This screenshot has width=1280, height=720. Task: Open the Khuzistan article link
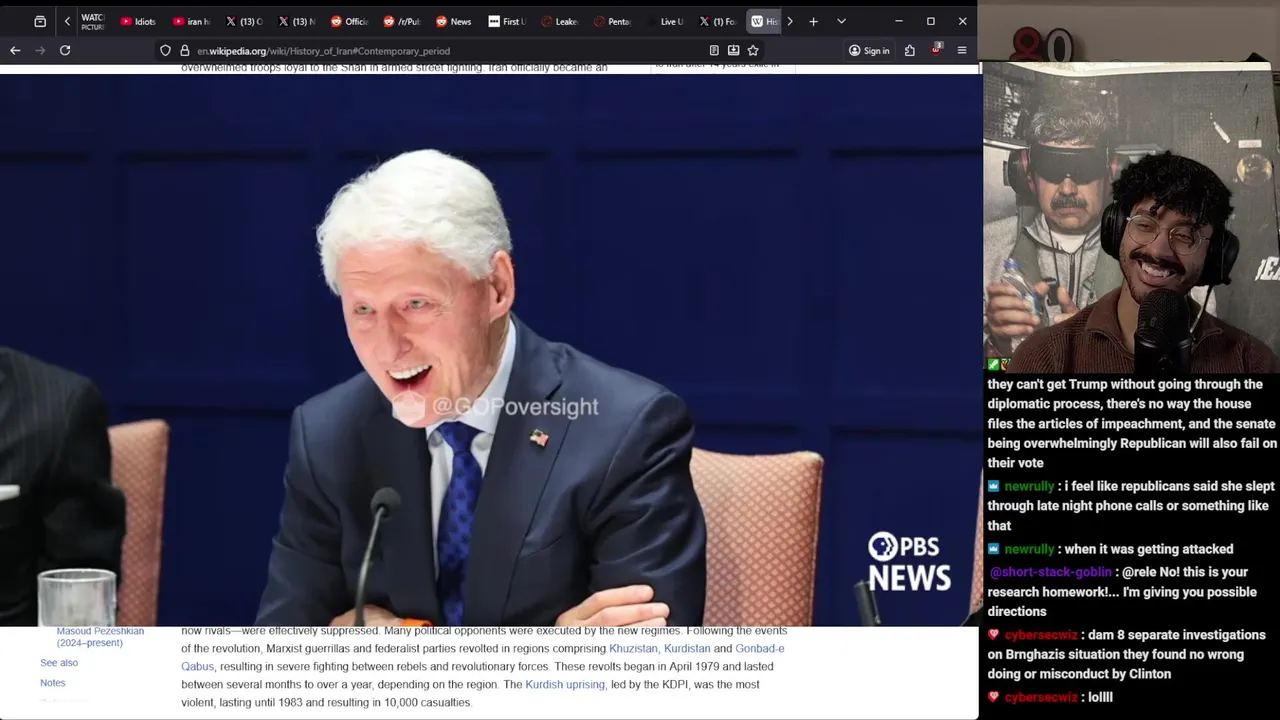click(633, 649)
